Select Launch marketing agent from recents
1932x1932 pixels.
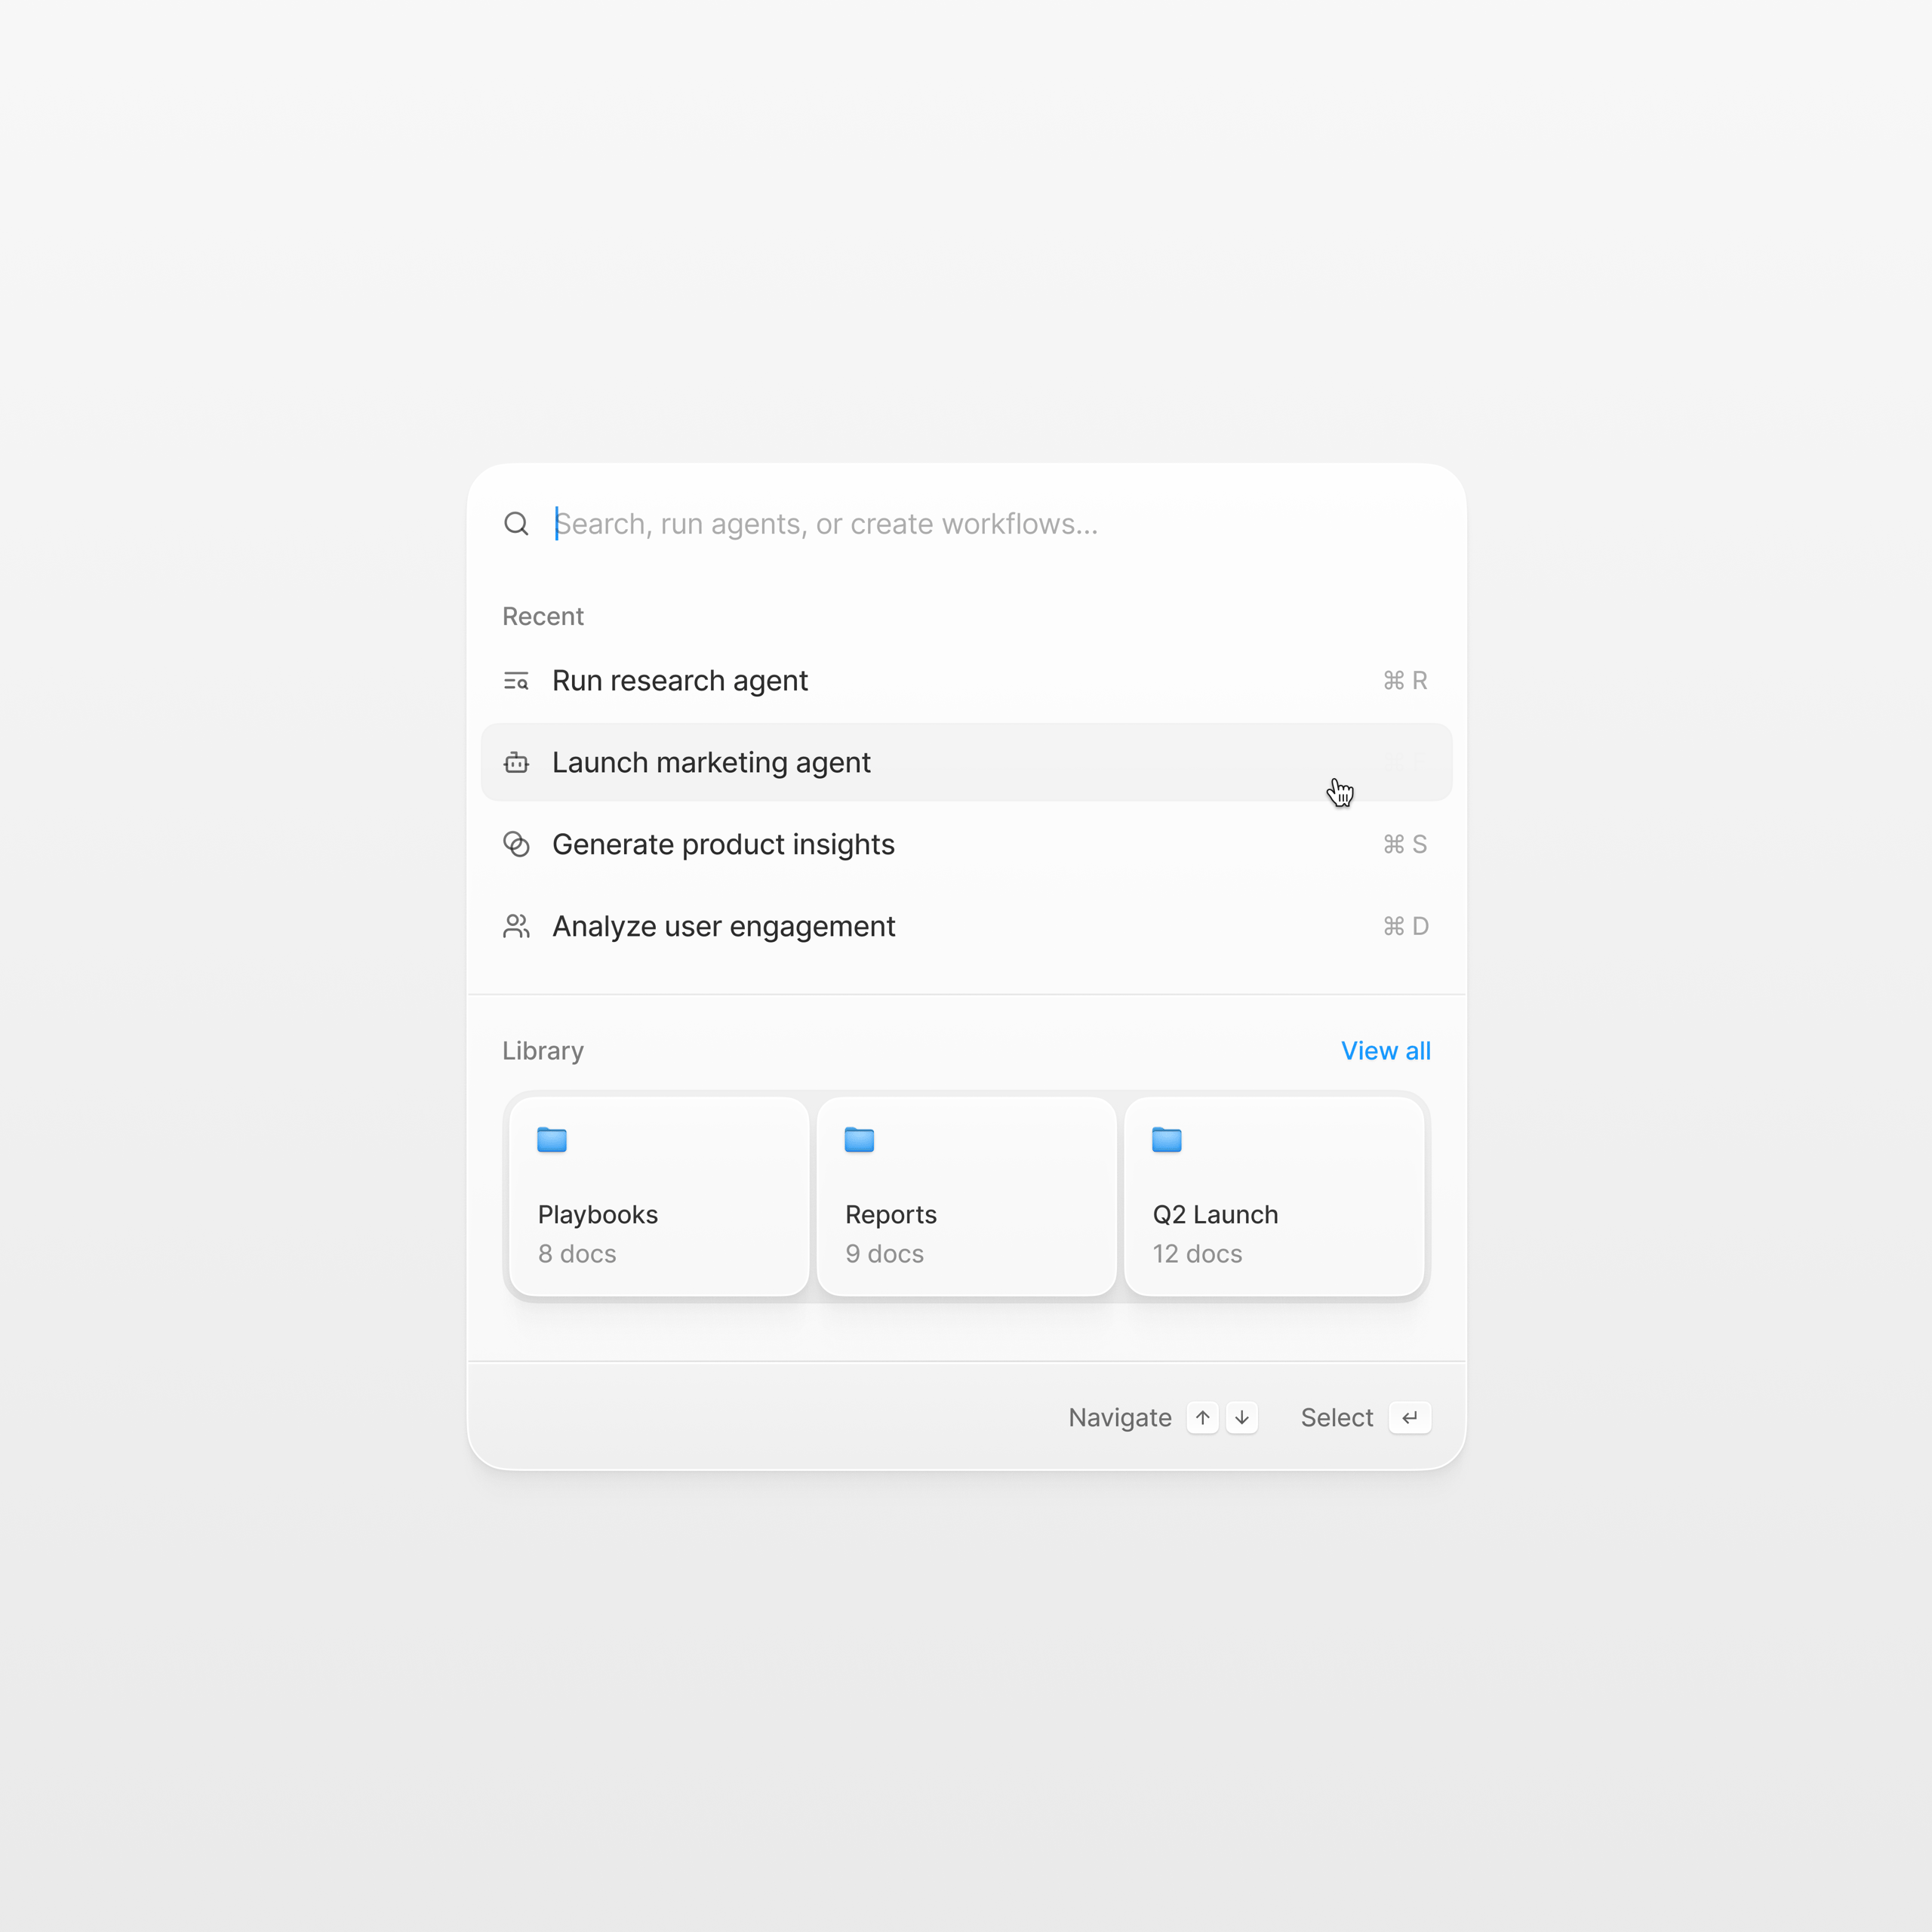tap(711, 762)
